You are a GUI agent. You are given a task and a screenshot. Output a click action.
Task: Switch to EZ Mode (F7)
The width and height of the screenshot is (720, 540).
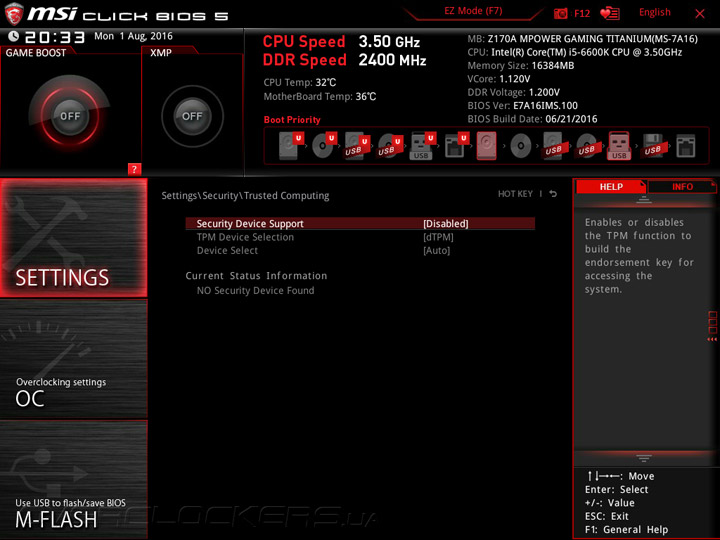click(x=473, y=11)
